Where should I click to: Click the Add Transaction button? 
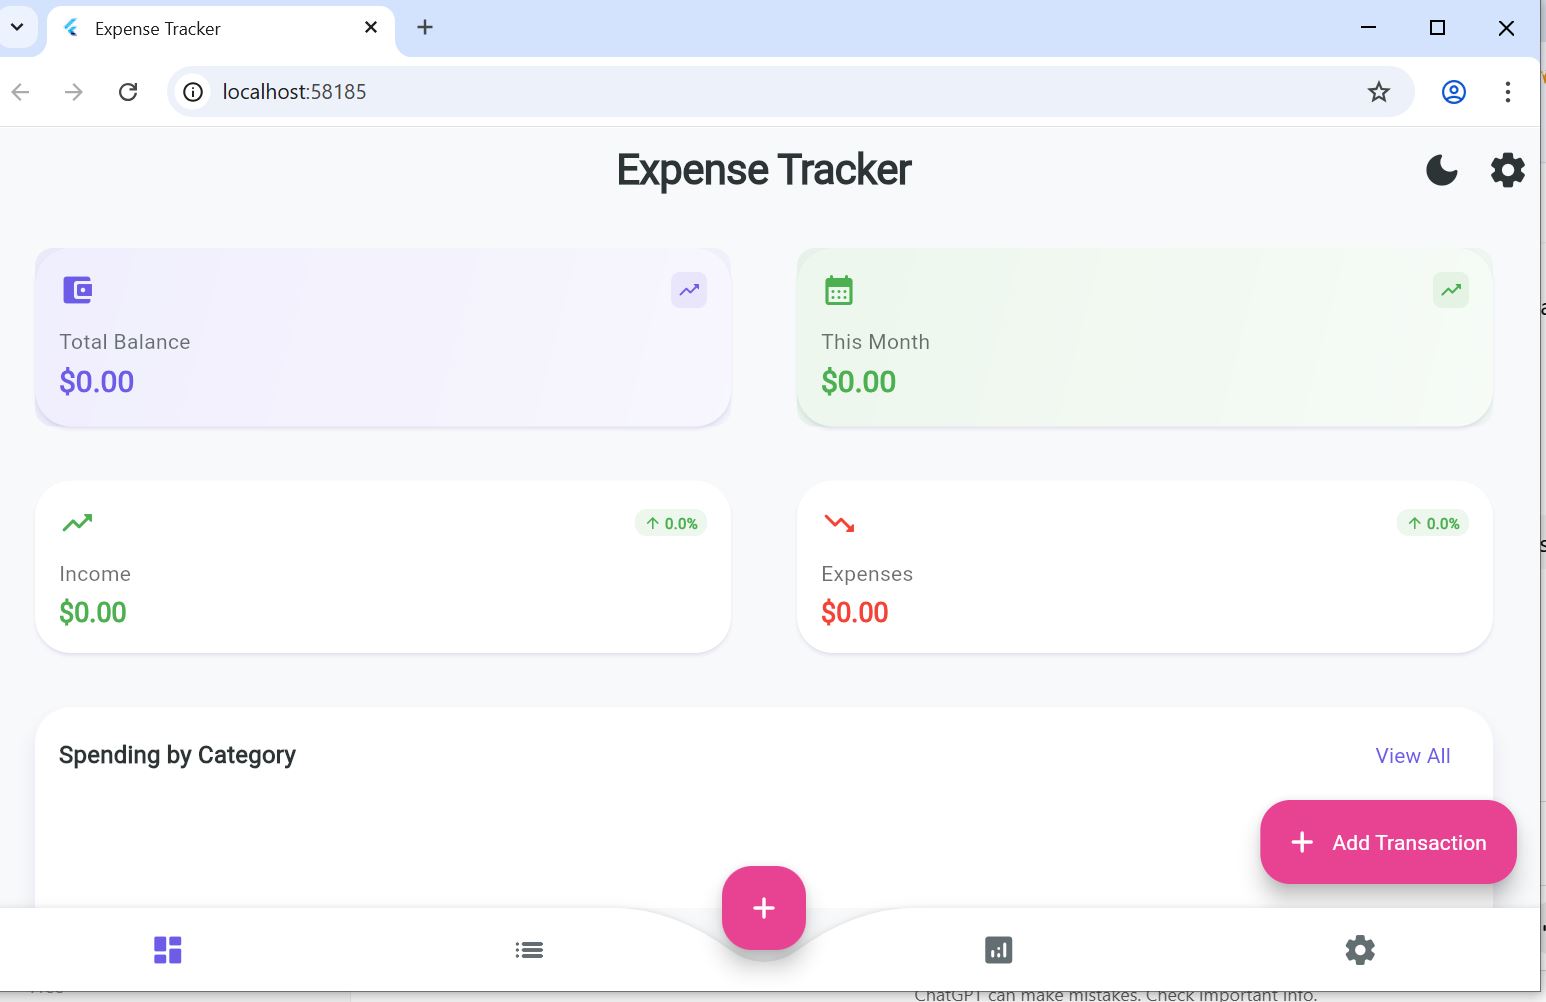[x=1388, y=842]
